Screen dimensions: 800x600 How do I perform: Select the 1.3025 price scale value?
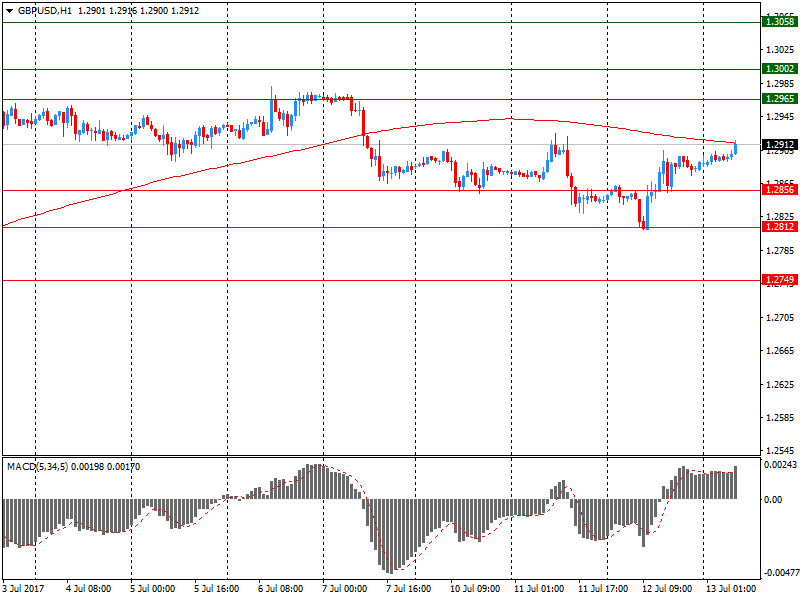click(x=780, y=49)
